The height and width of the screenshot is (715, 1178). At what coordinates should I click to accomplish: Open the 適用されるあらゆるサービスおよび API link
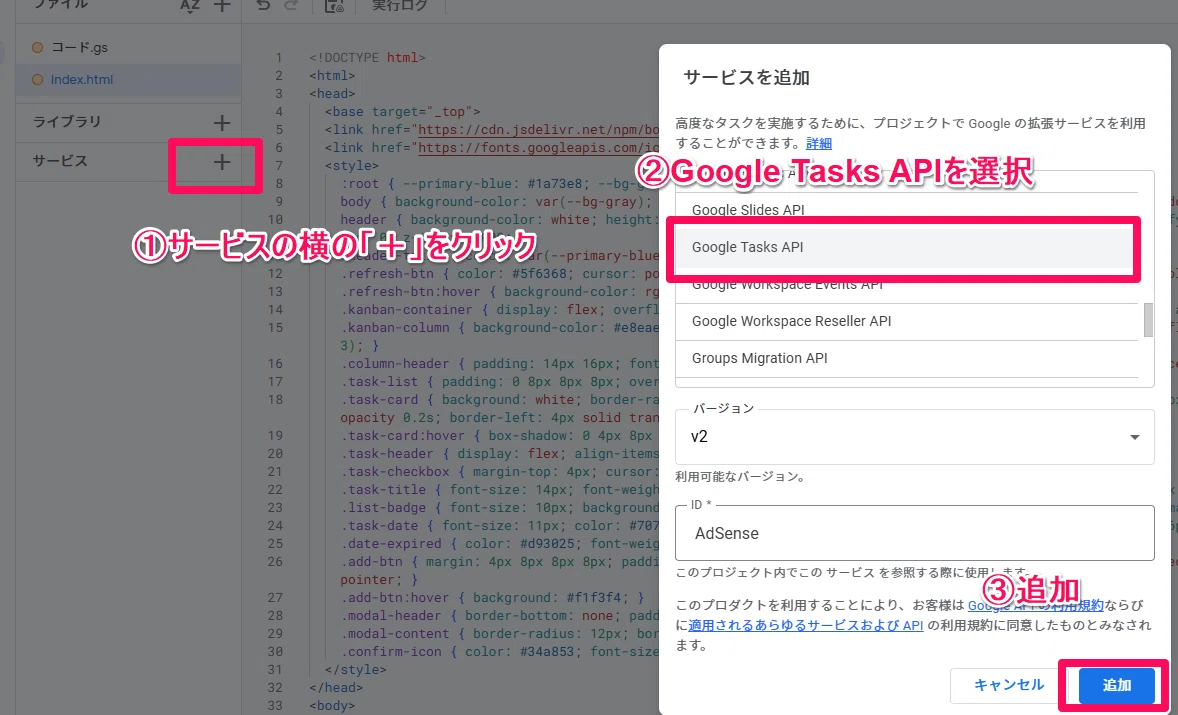coord(806,625)
